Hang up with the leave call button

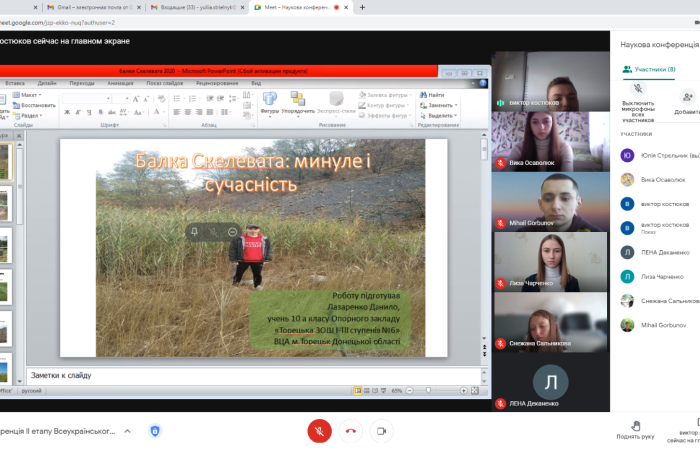(x=350, y=431)
